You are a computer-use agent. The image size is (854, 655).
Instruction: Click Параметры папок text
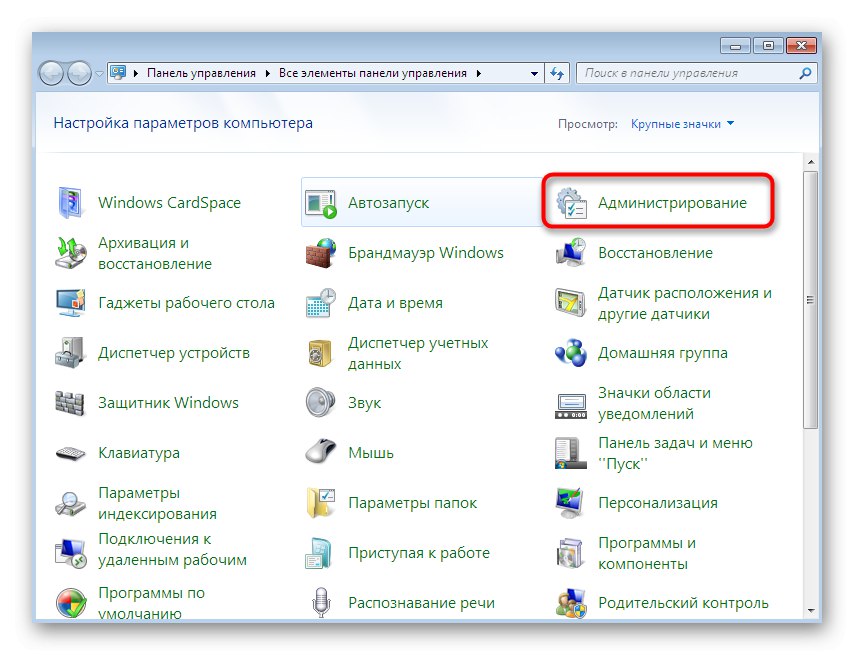(412, 503)
